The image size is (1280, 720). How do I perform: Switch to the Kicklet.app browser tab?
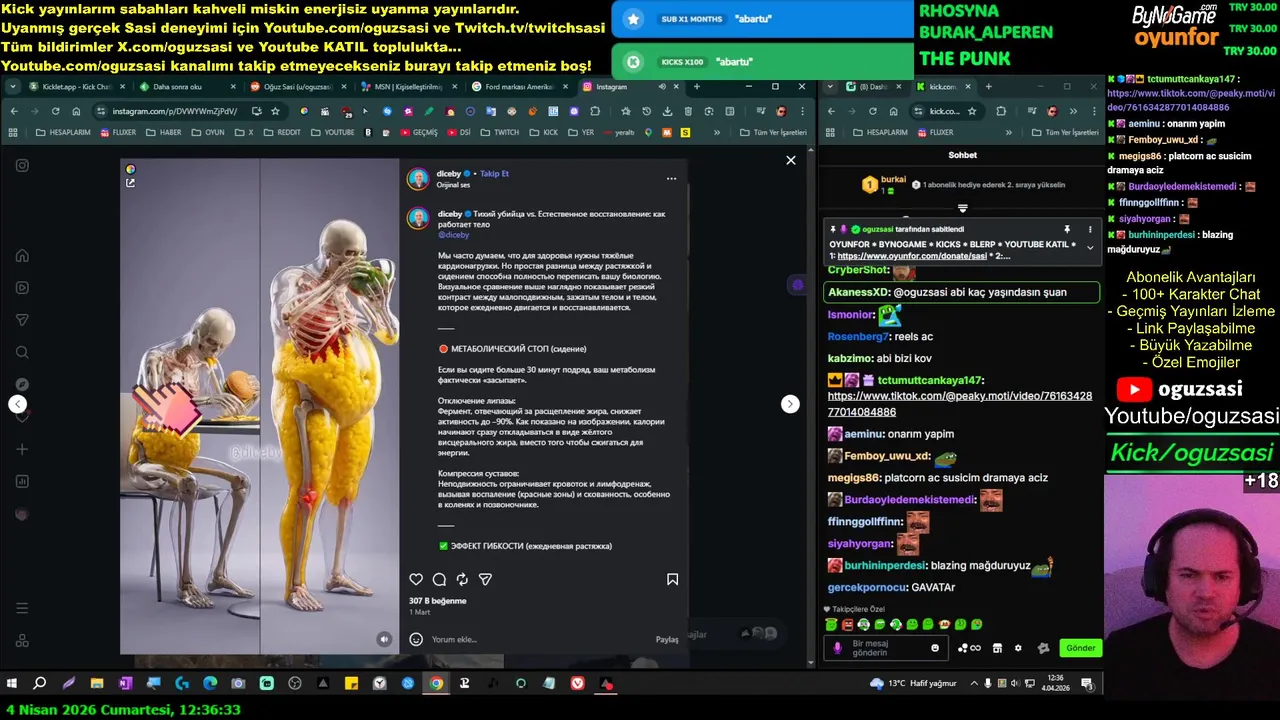(75, 87)
